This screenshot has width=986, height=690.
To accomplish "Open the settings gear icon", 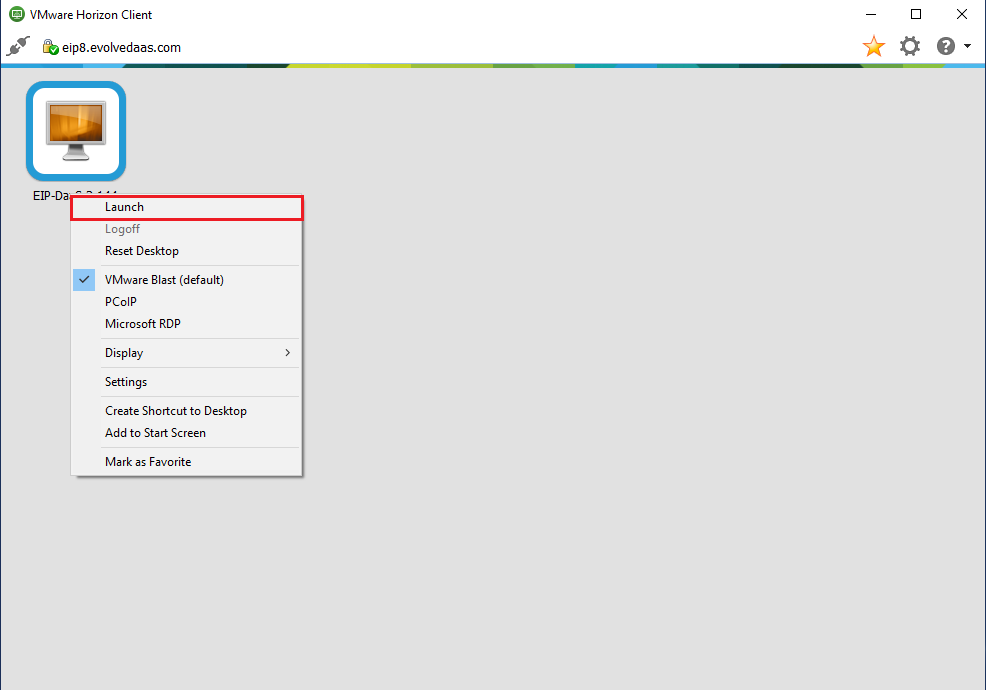I will point(909,47).
